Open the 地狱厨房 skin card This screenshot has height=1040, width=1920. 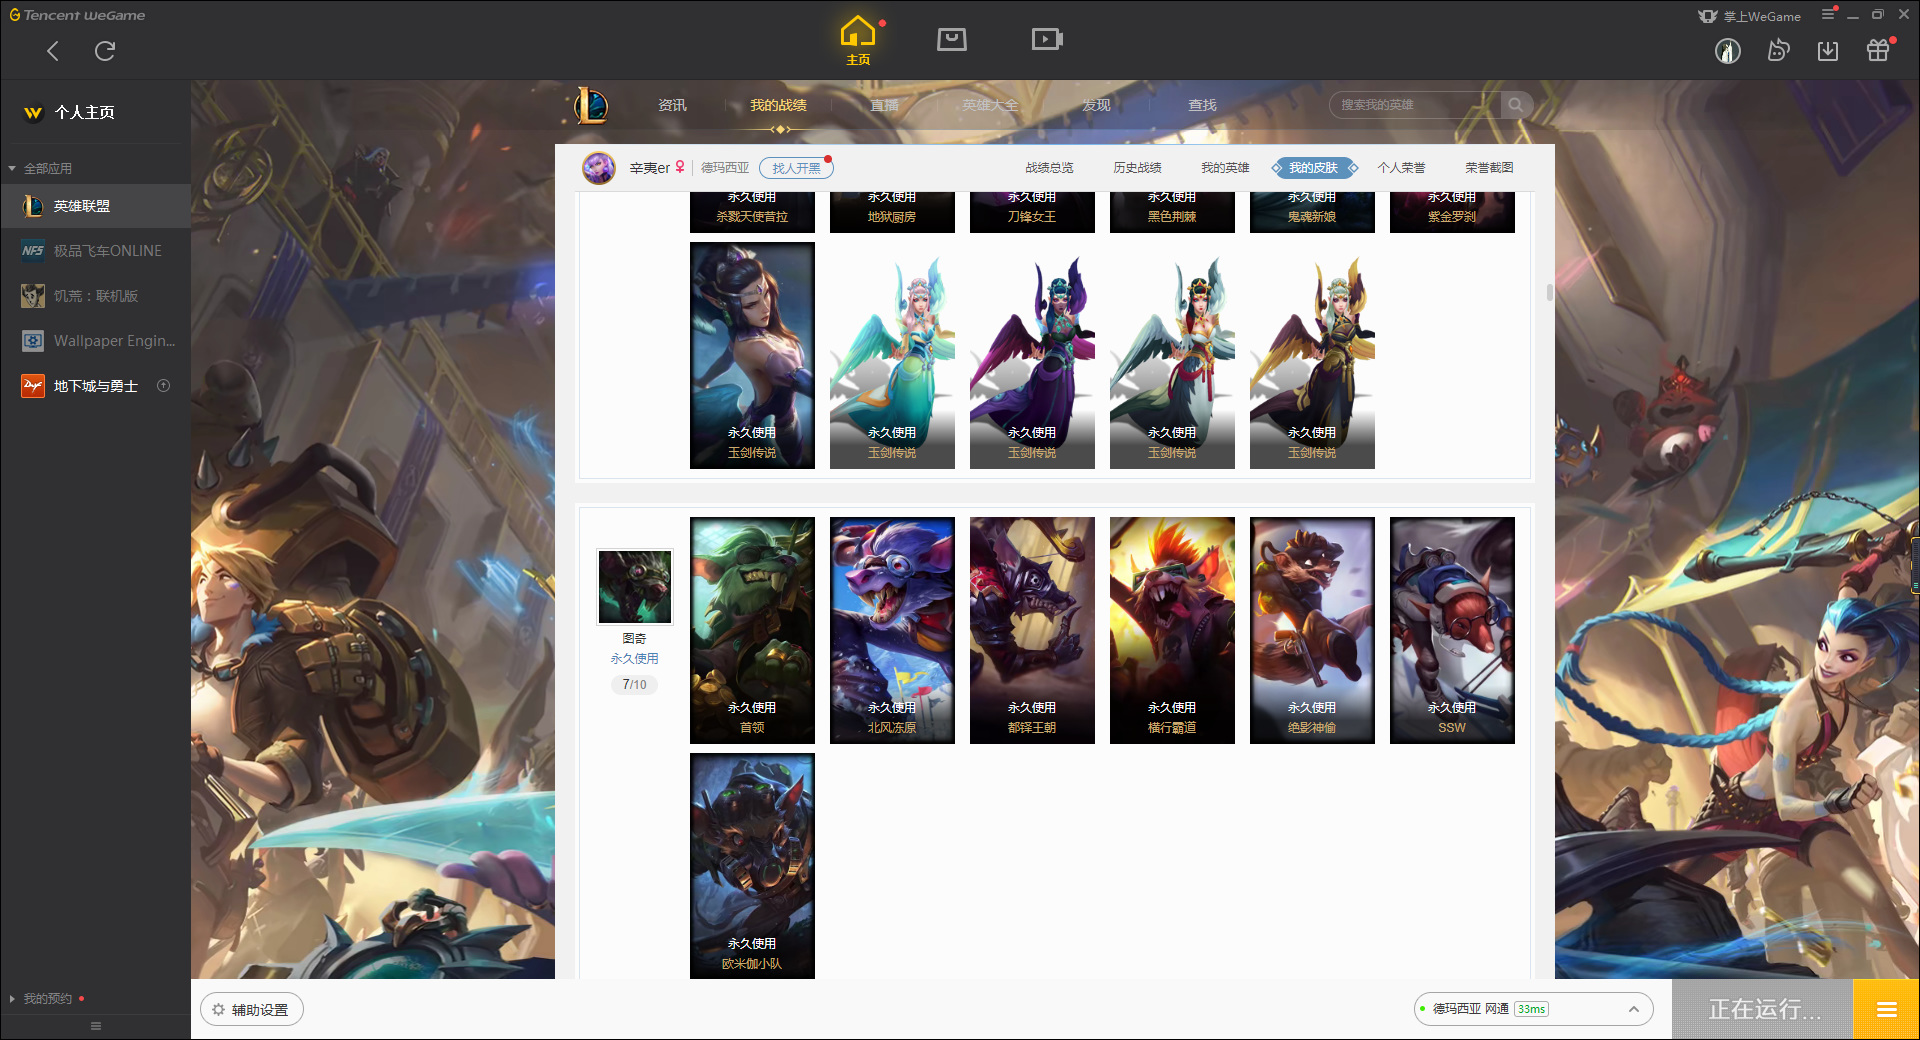892,212
